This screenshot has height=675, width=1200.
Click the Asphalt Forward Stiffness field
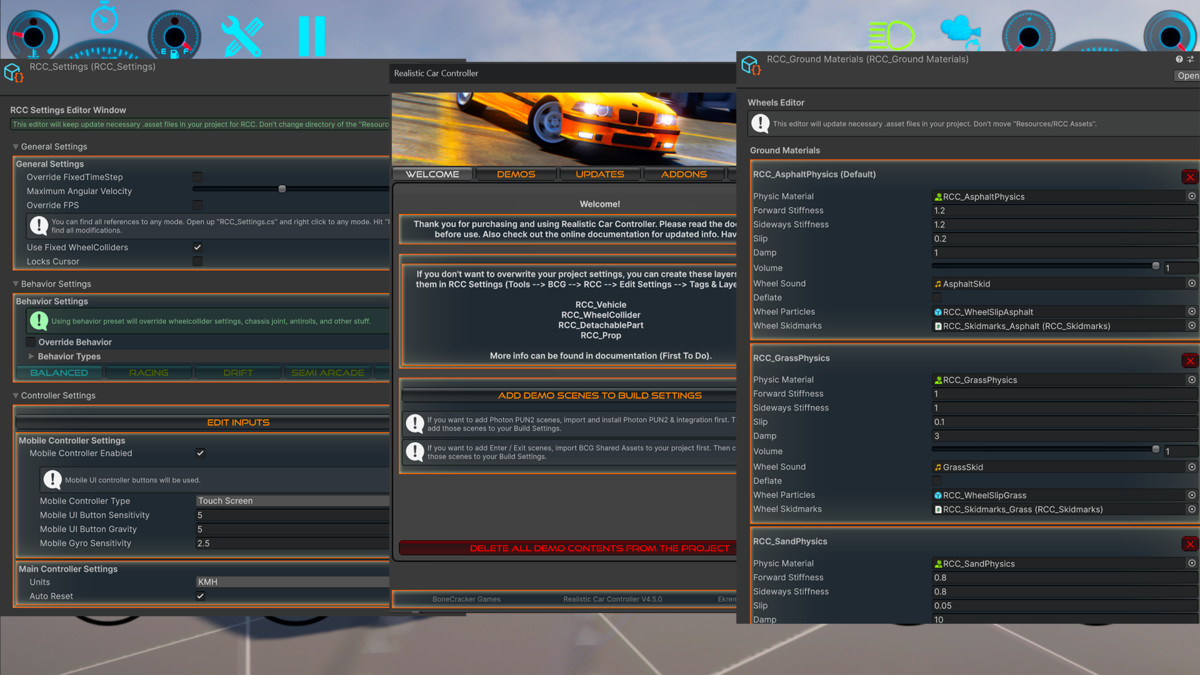pos(1064,211)
